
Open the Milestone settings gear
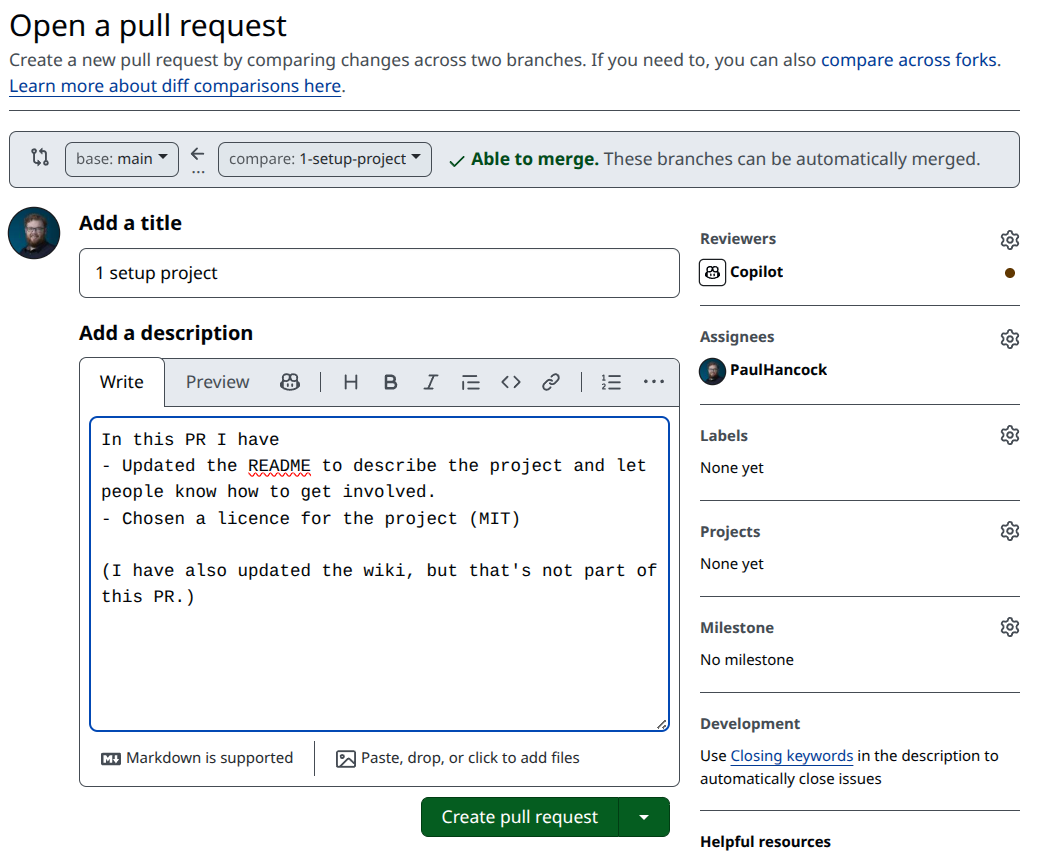pos(1009,627)
